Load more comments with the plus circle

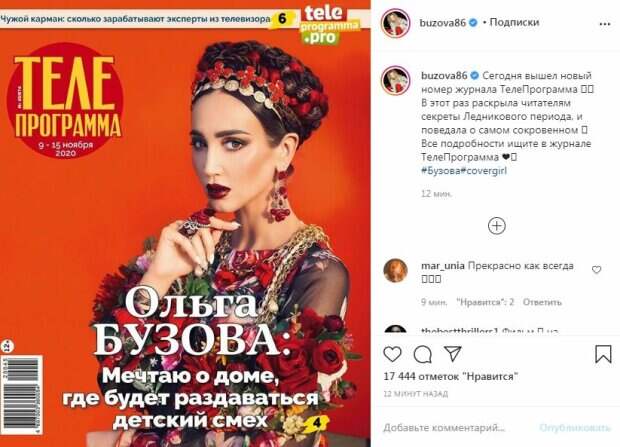[x=497, y=226]
